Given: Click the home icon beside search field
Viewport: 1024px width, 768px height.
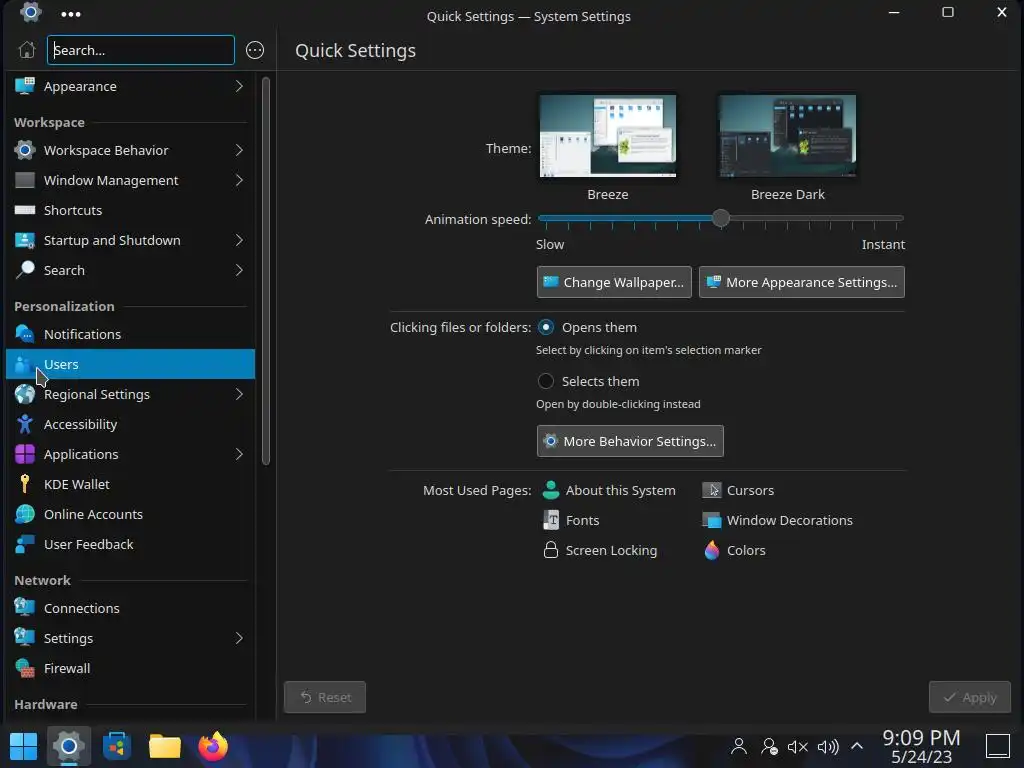Looking at the screenshot, I should (x=27, y=50).
